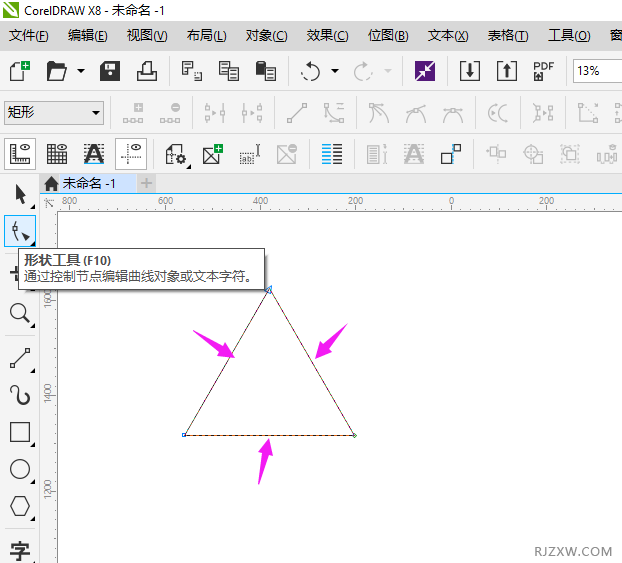Select the Zoom magnifier tool
622x563 pixels.
[19, 314]
